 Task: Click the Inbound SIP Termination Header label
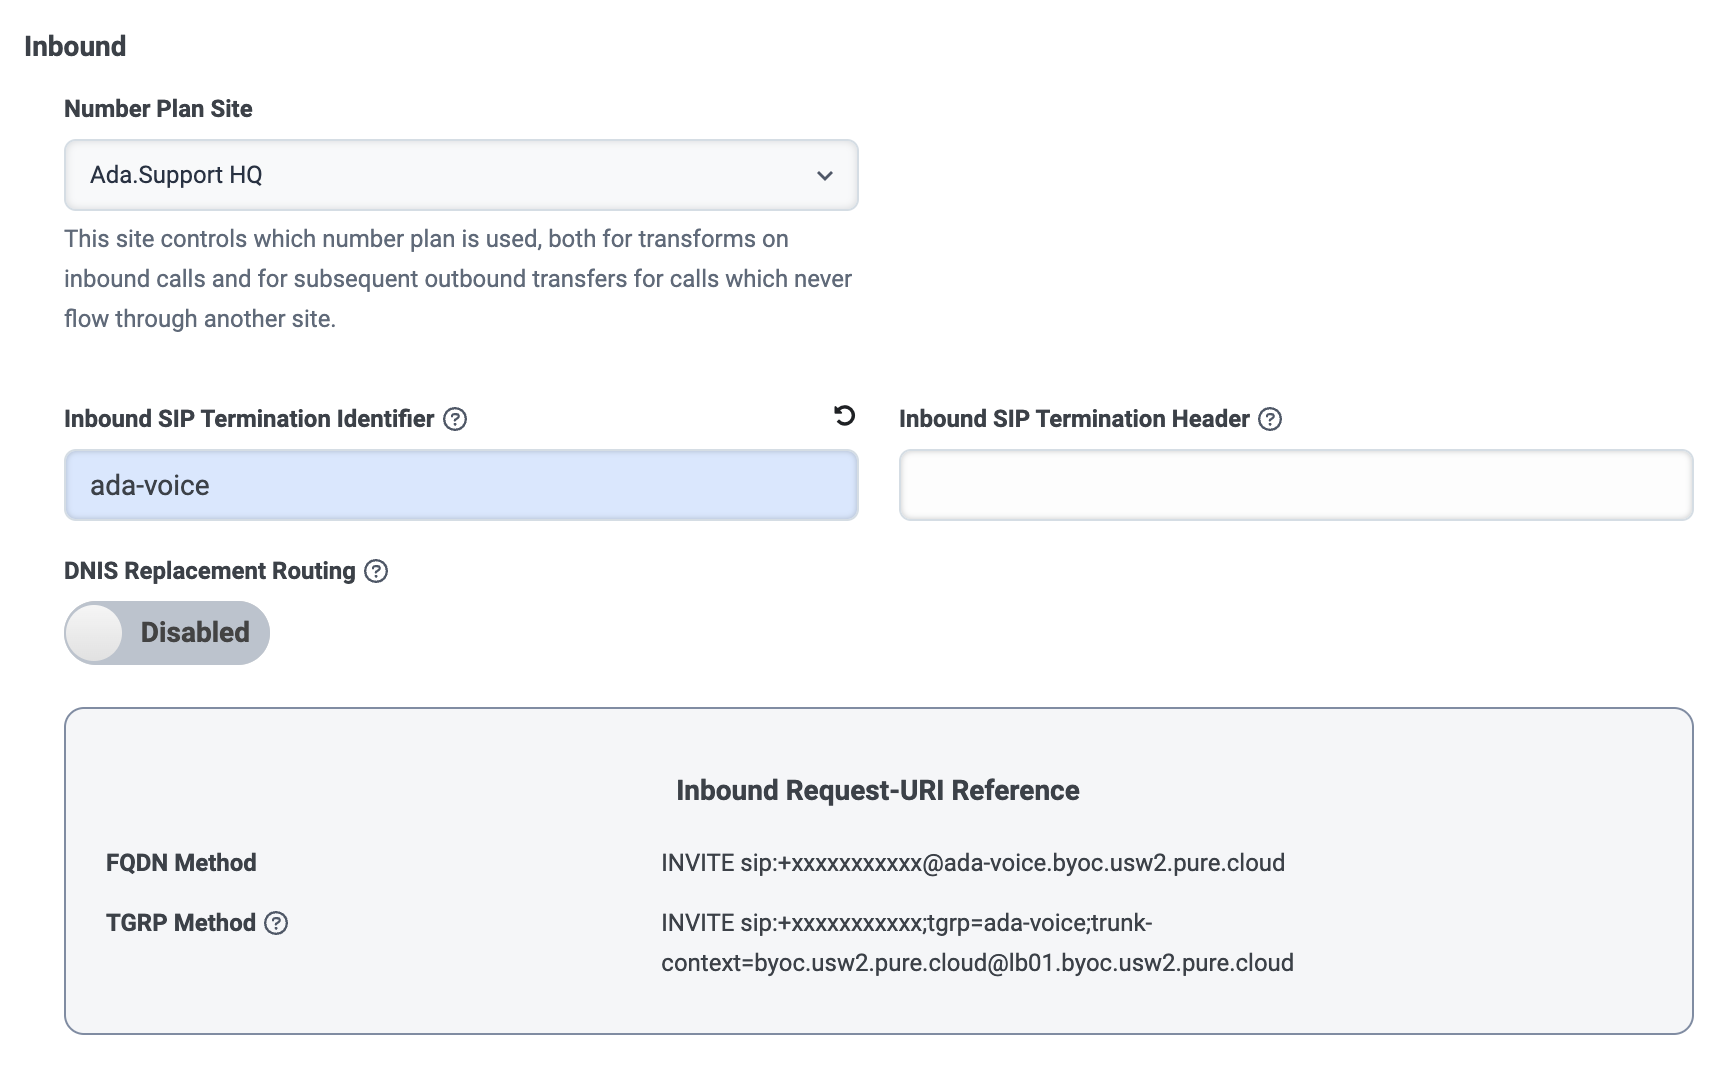click(x=1074, y=419)
